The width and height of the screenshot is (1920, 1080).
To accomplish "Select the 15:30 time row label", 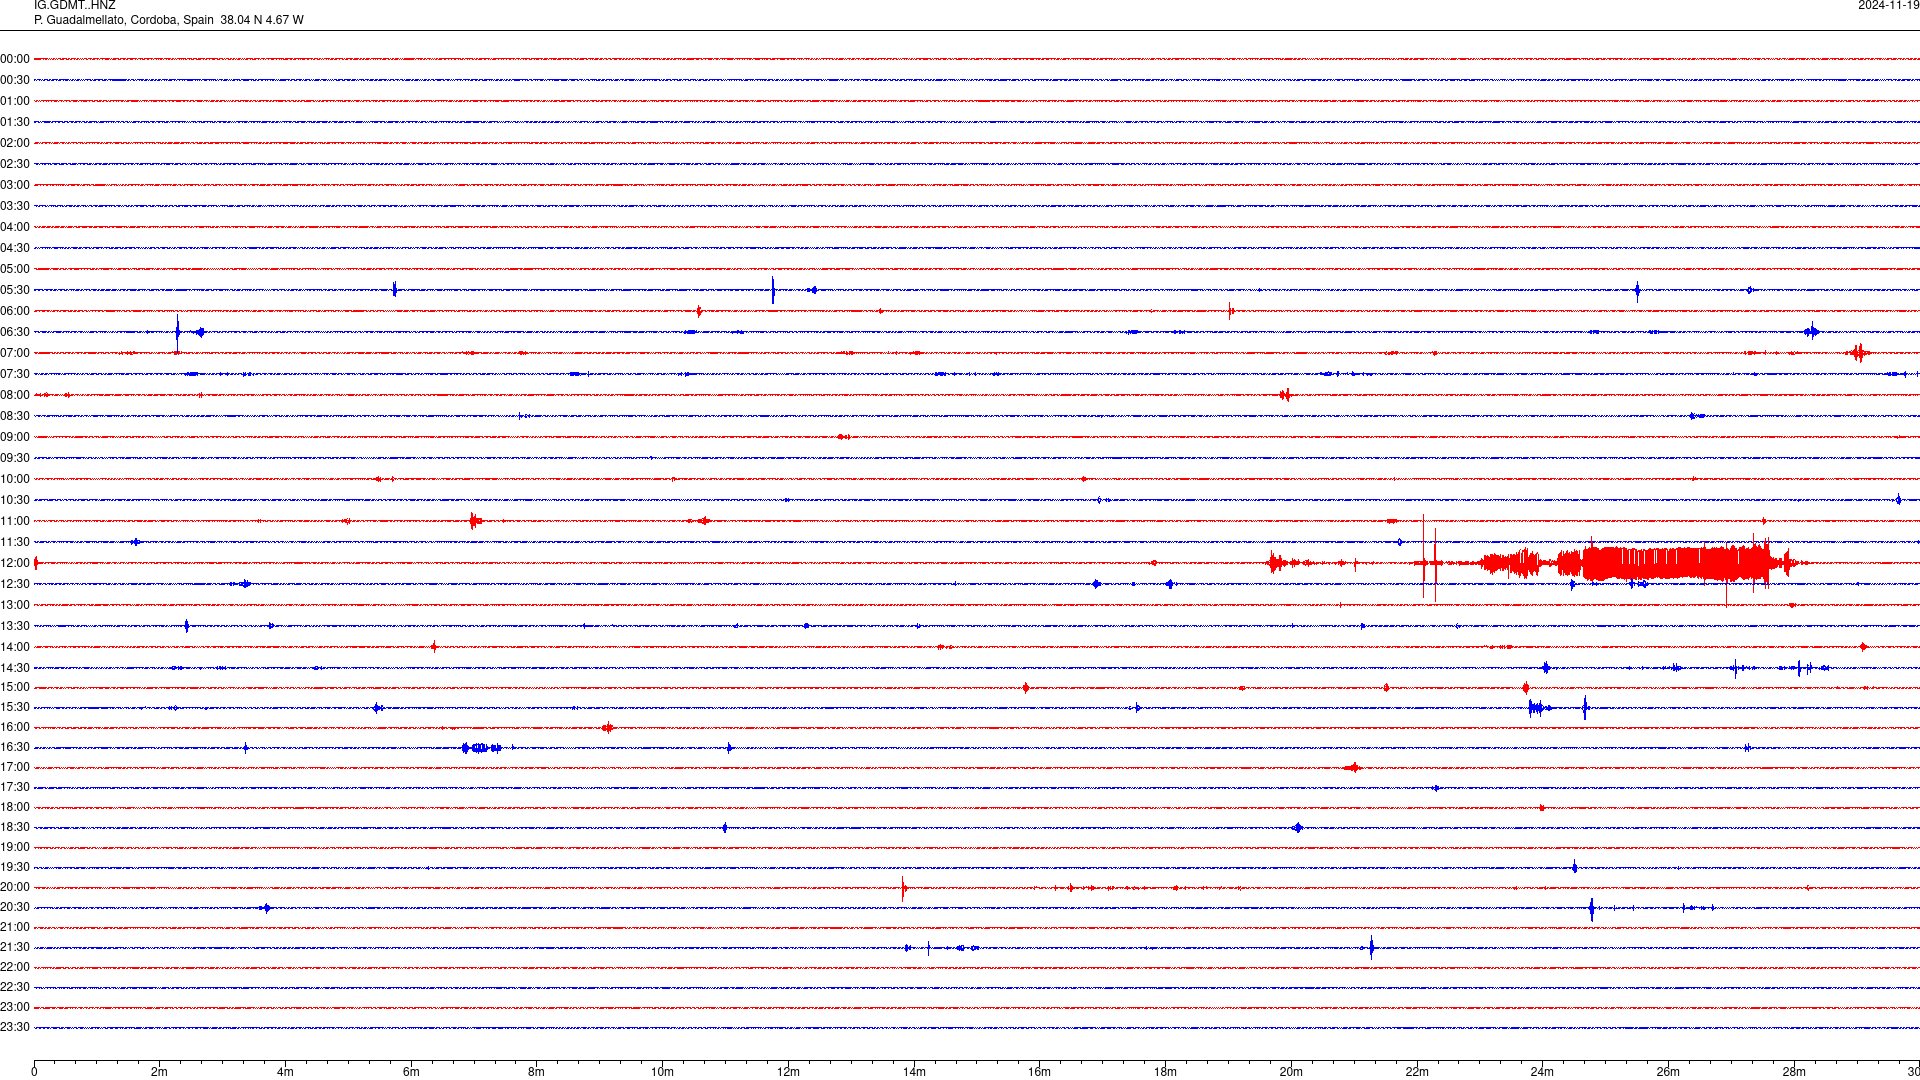I will [15, 707].
